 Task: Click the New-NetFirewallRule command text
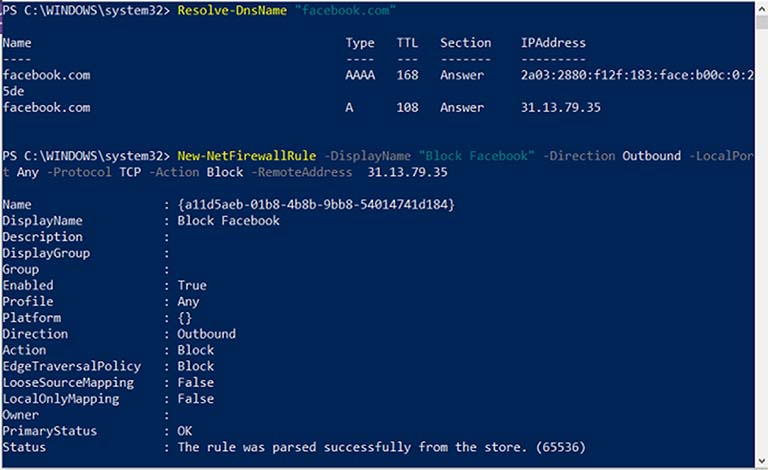[246, 157]
